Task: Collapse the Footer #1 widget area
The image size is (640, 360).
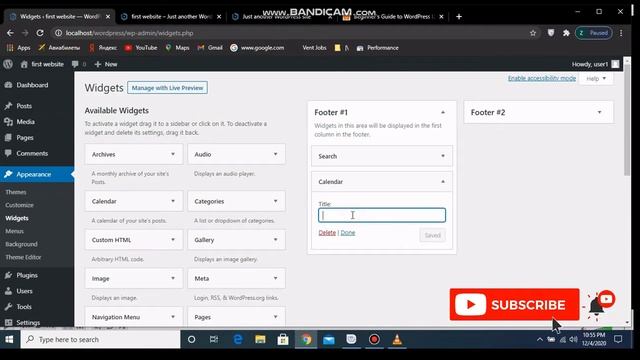Action: (x=443, y=112)
